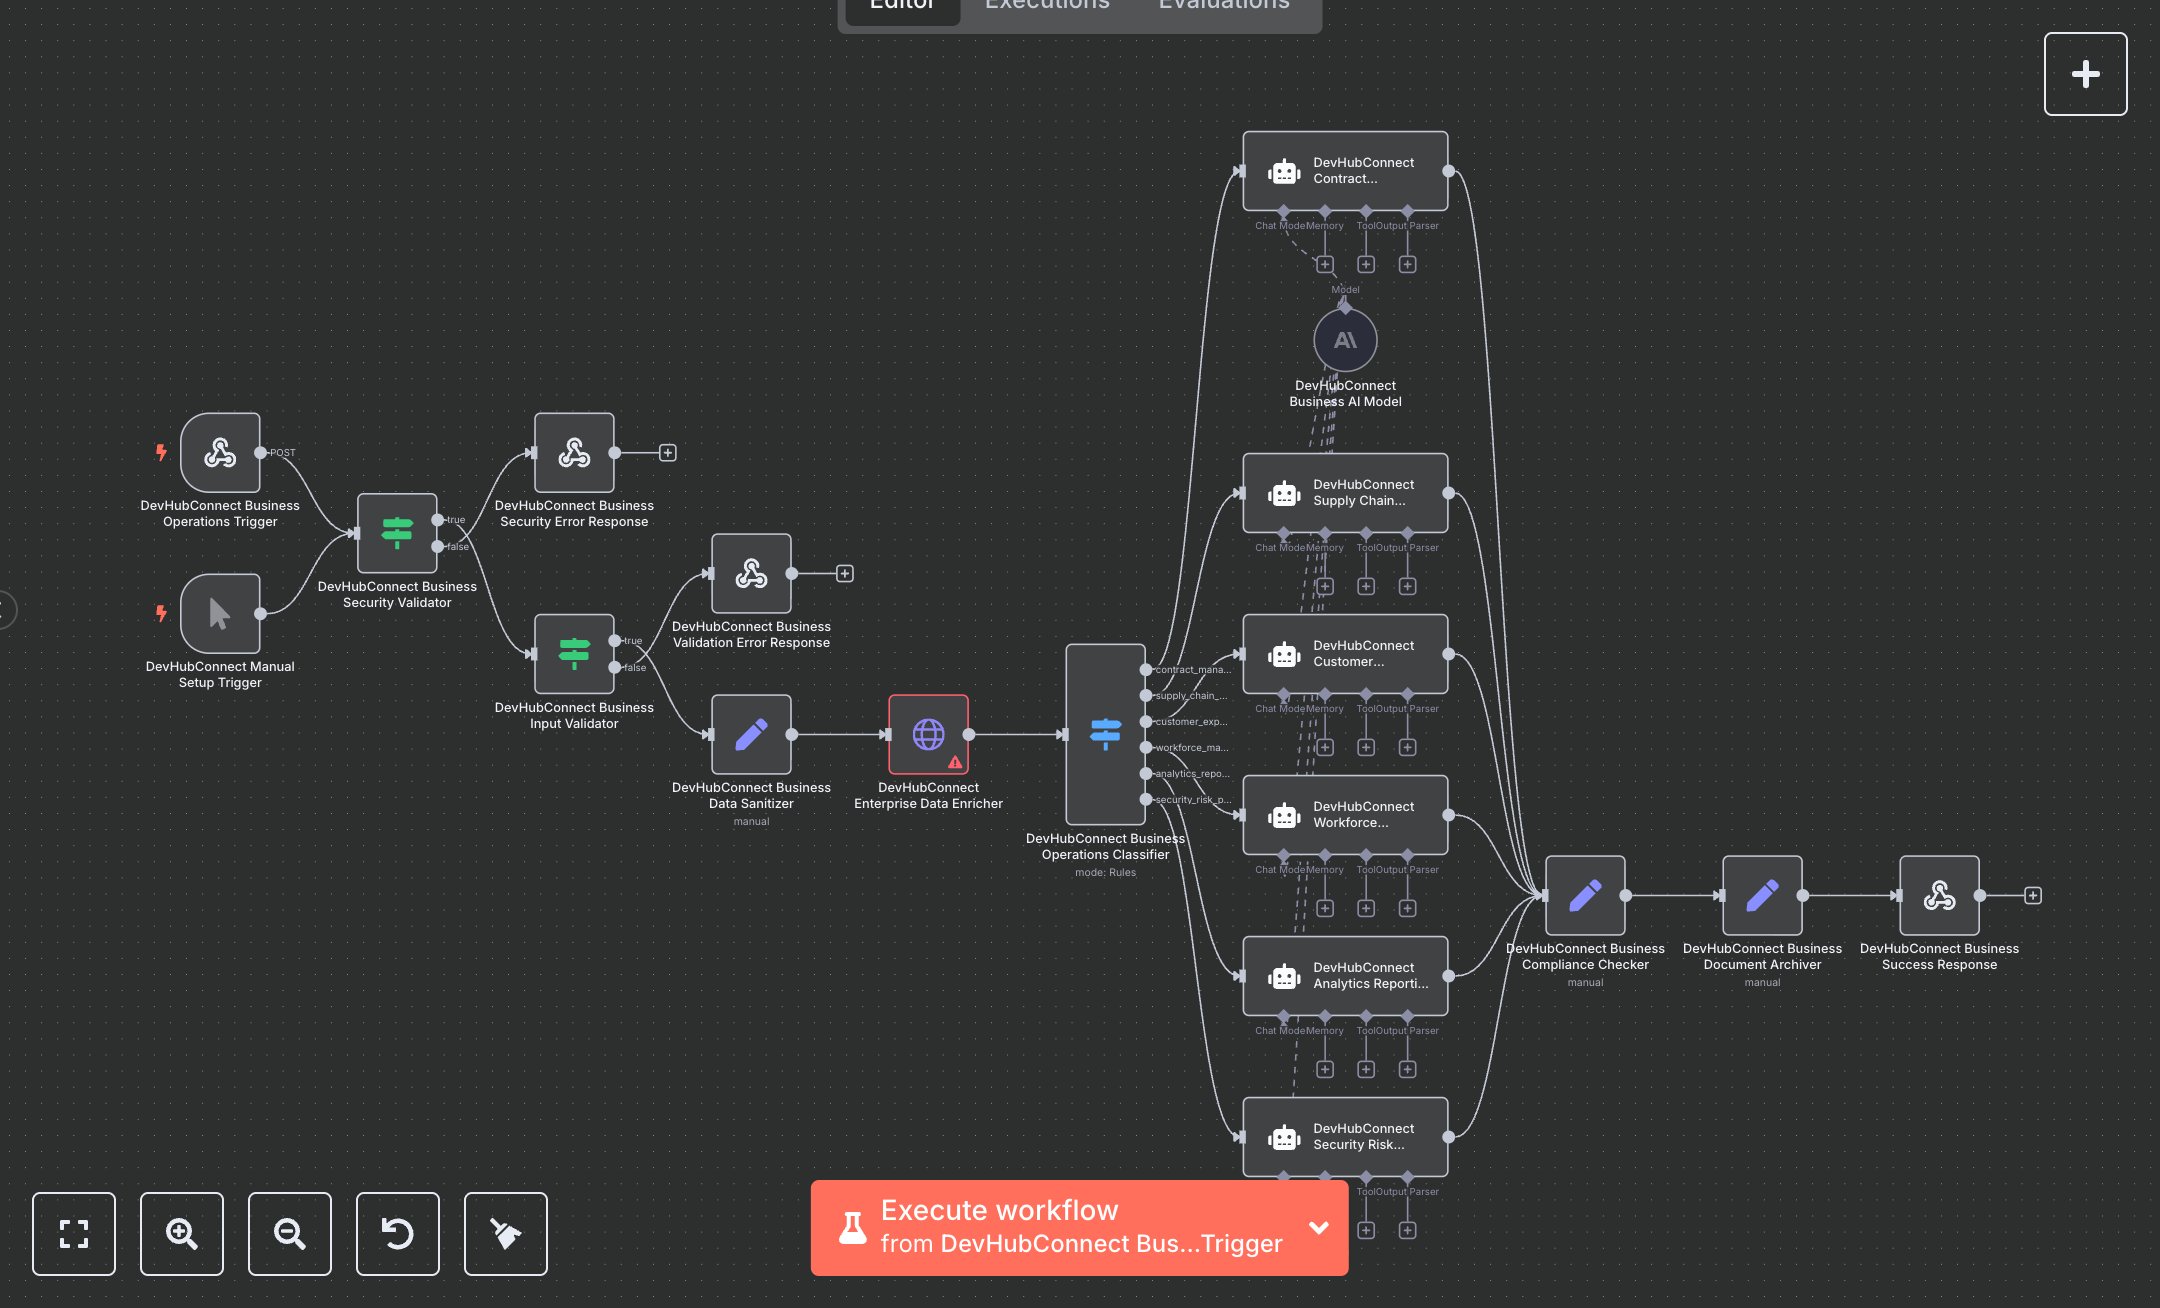Select the DevHubConnect Business AI Model node
2160x1308 pixels.
(1345, 340)
